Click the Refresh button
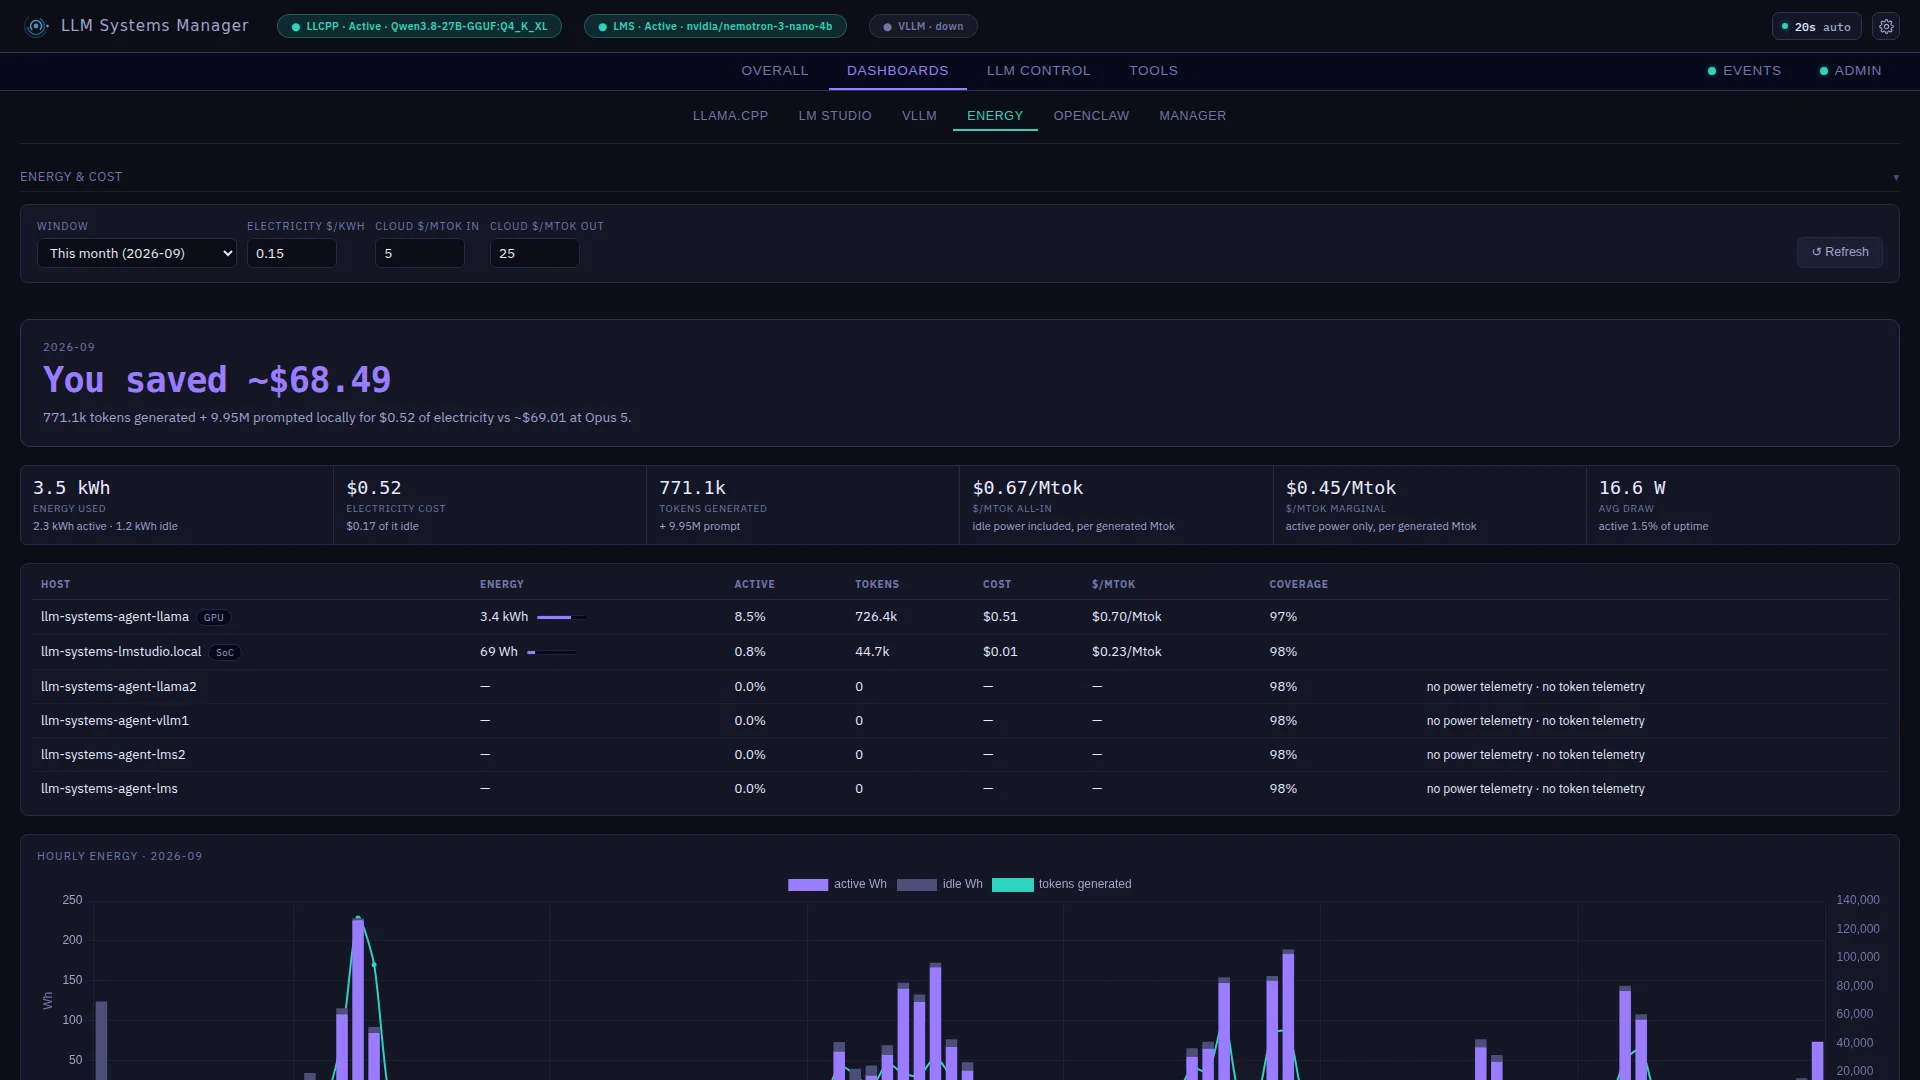The image size is (1920, 1080). (x=1840, y=252)
